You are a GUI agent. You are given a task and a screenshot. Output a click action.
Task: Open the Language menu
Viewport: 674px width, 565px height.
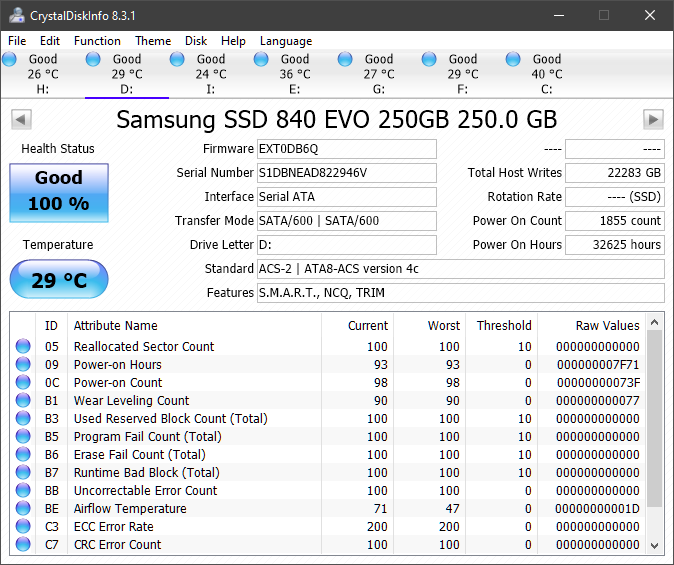(x=286, y=41)
